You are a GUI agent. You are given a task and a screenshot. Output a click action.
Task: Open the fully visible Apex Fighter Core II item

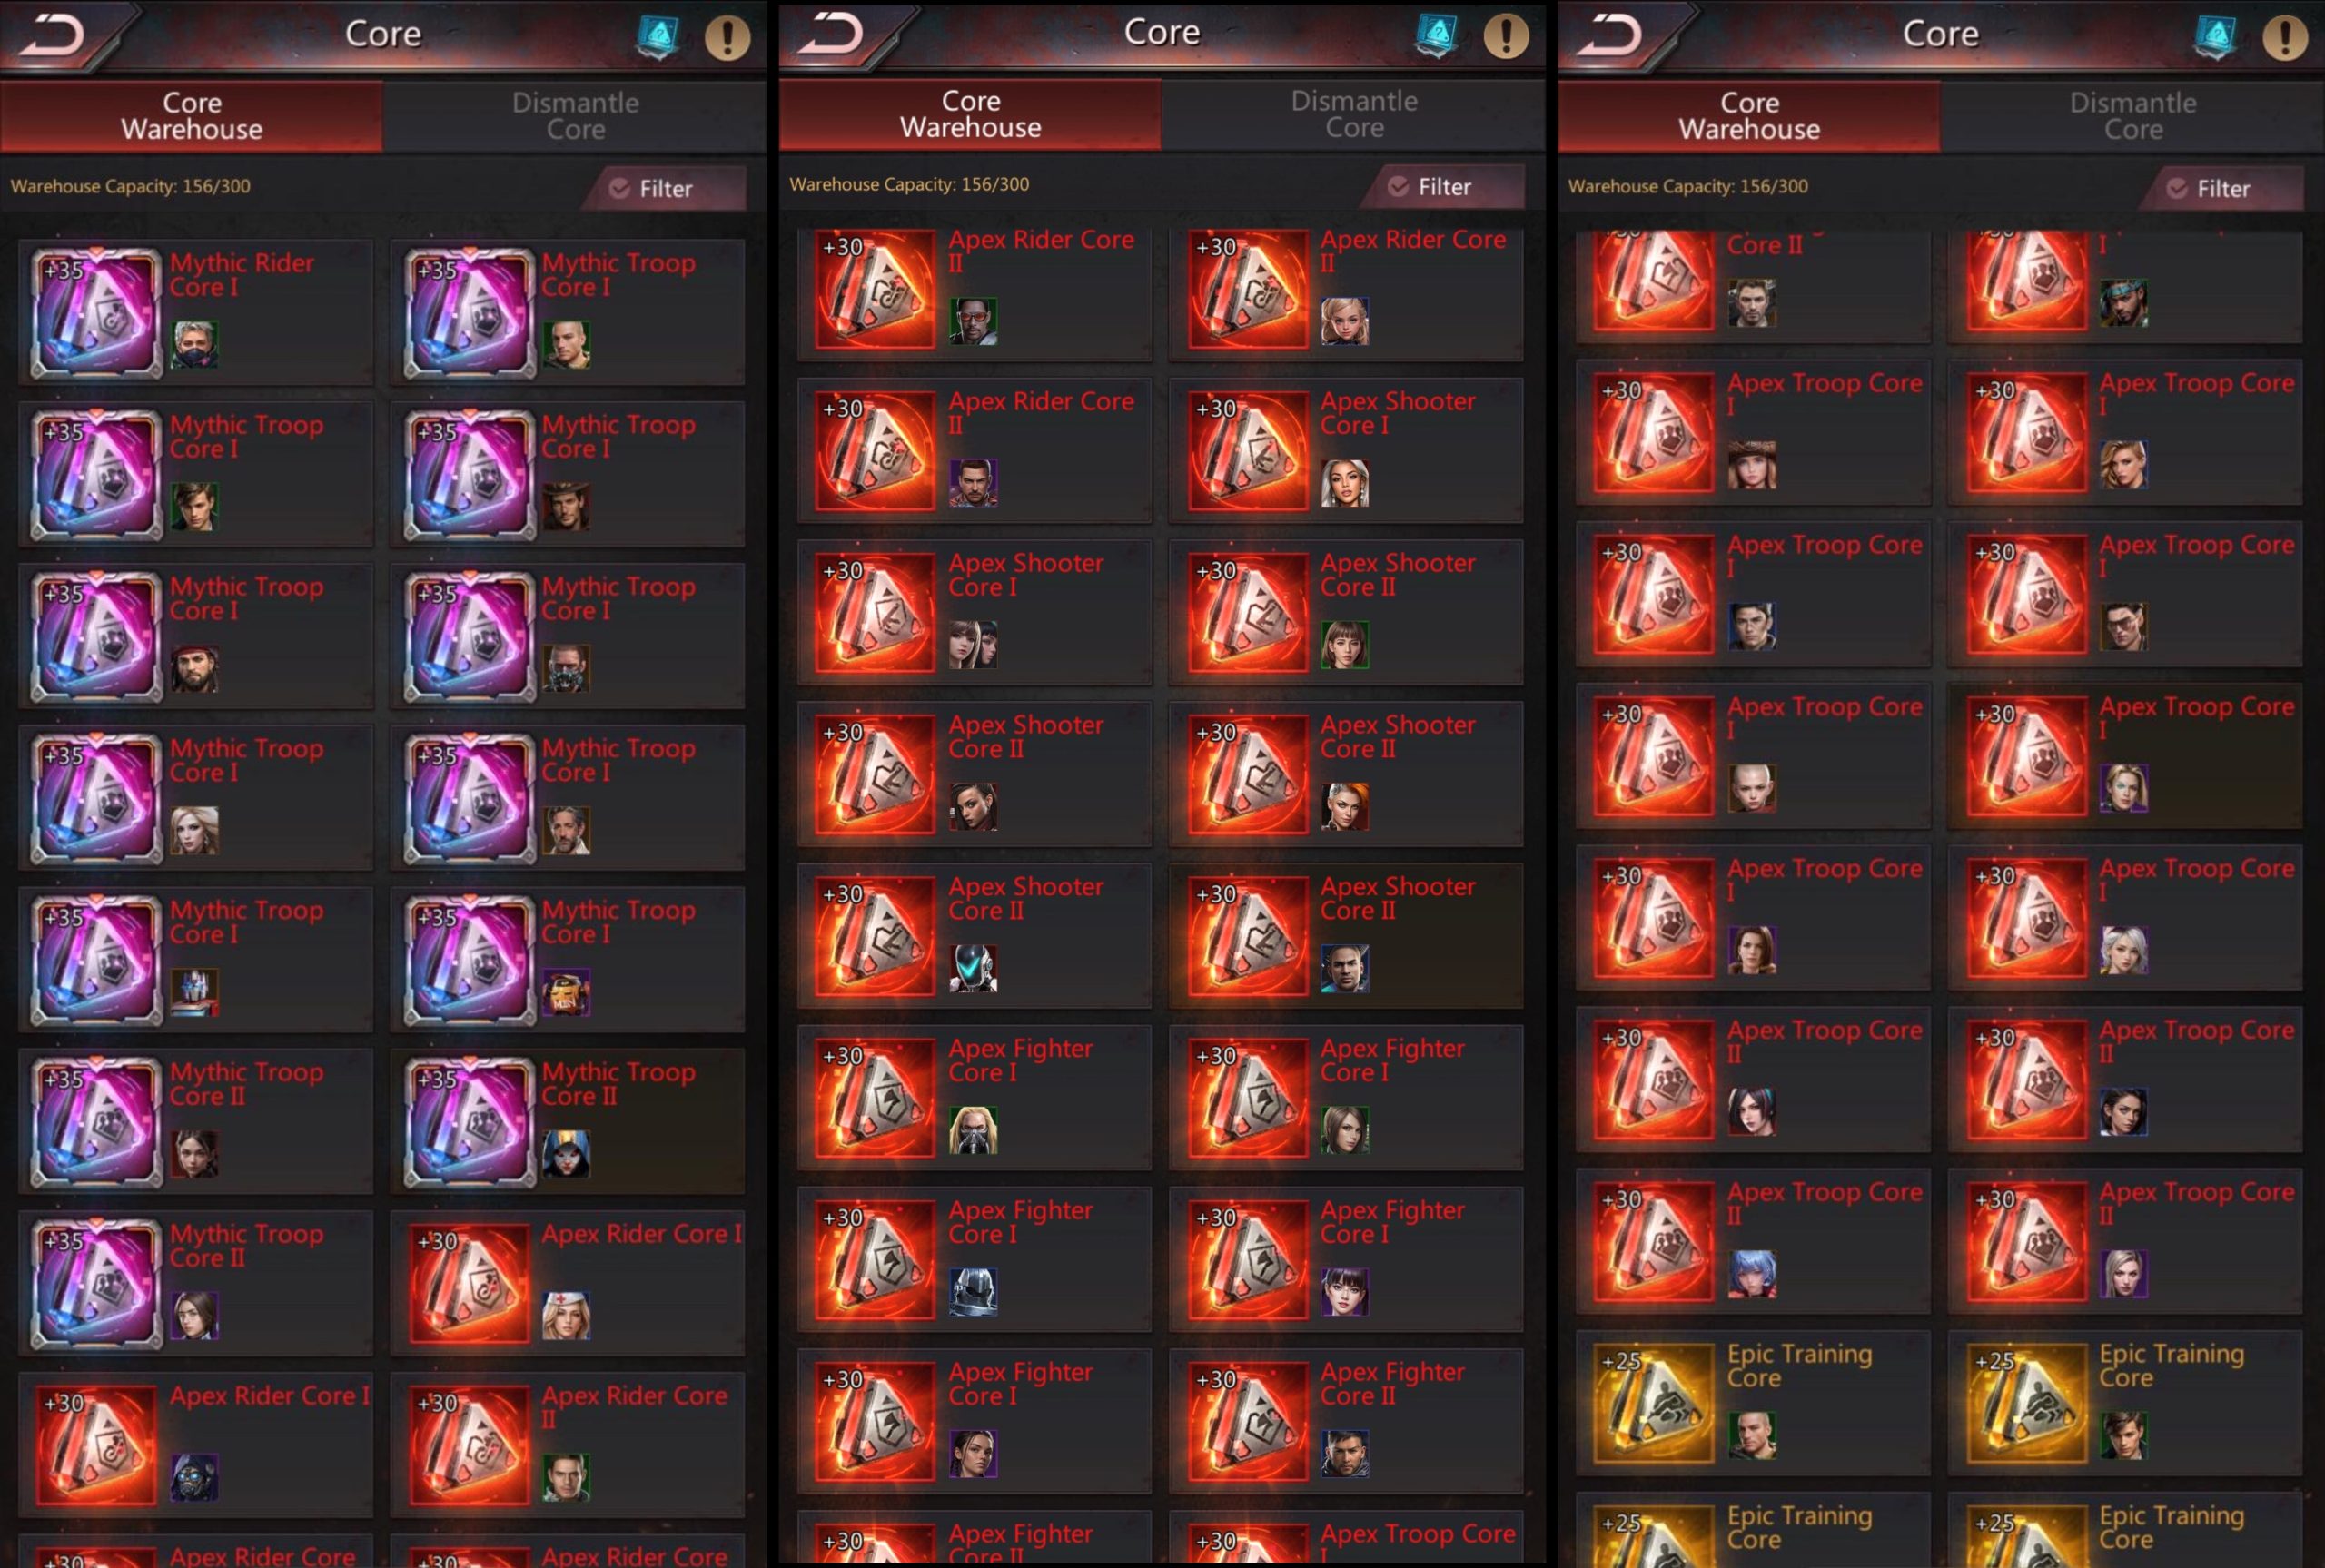(x=1346, y=1421)
